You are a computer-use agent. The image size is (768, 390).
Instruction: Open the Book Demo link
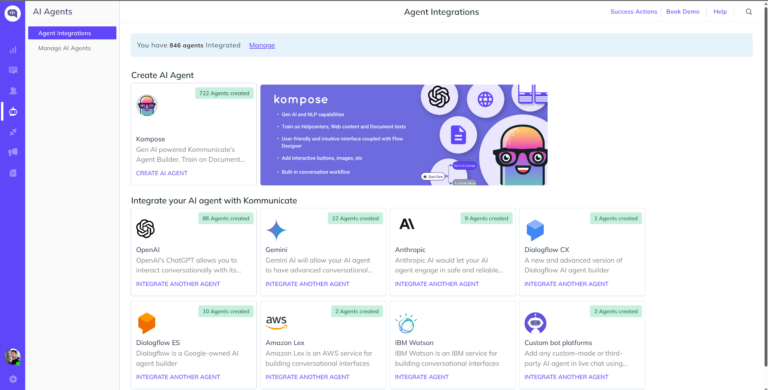683,12
